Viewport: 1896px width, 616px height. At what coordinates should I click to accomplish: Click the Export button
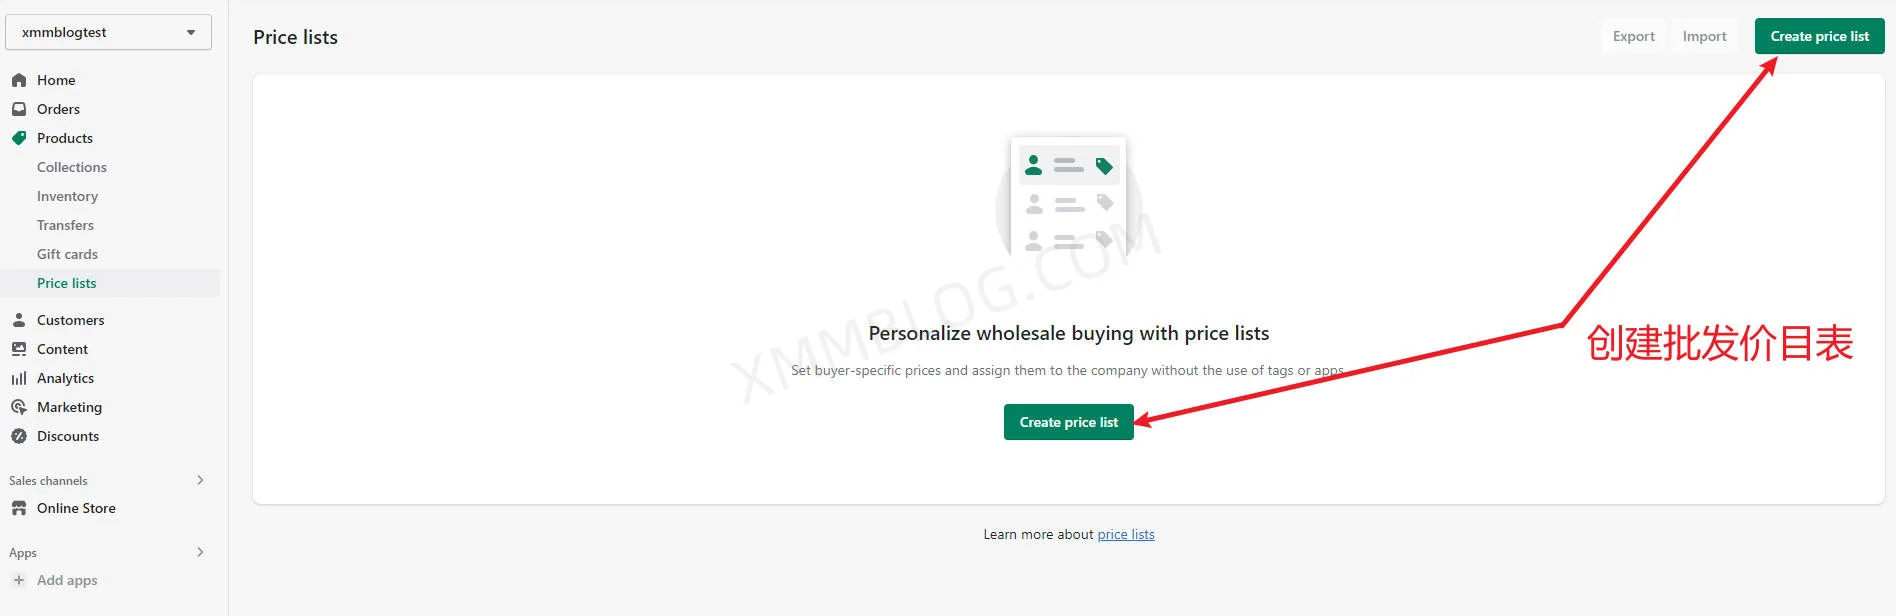coord(1633,36)
